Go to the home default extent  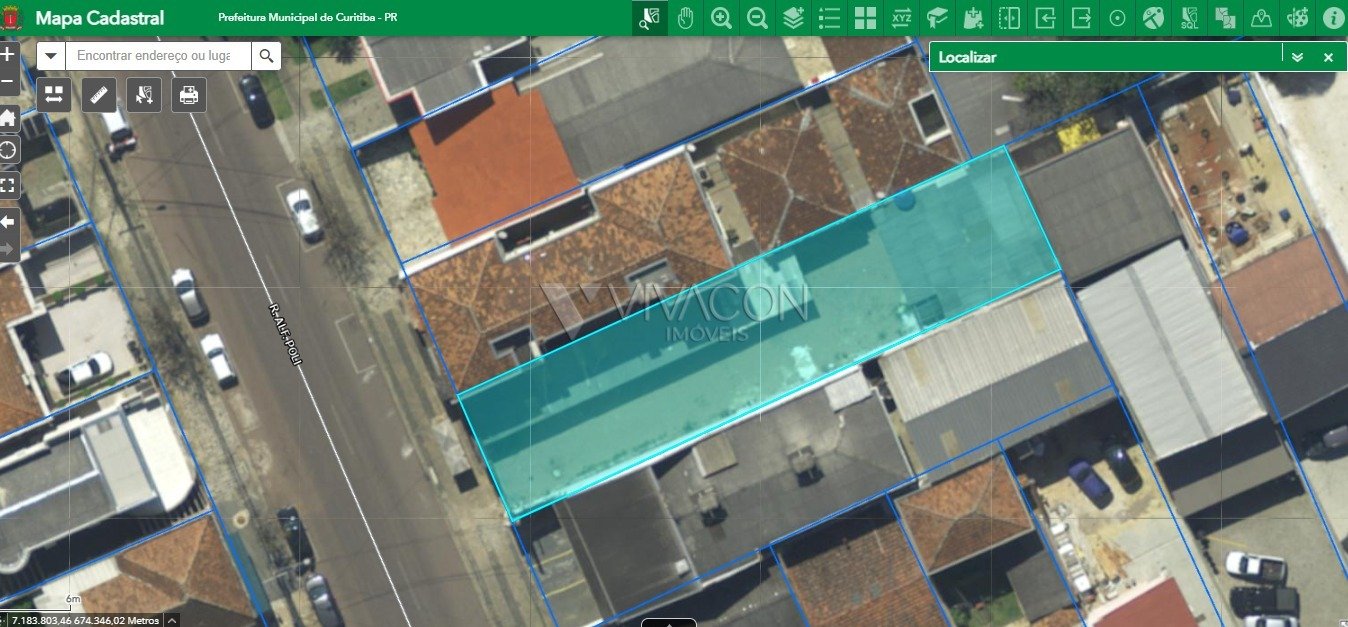click(8, 118)
